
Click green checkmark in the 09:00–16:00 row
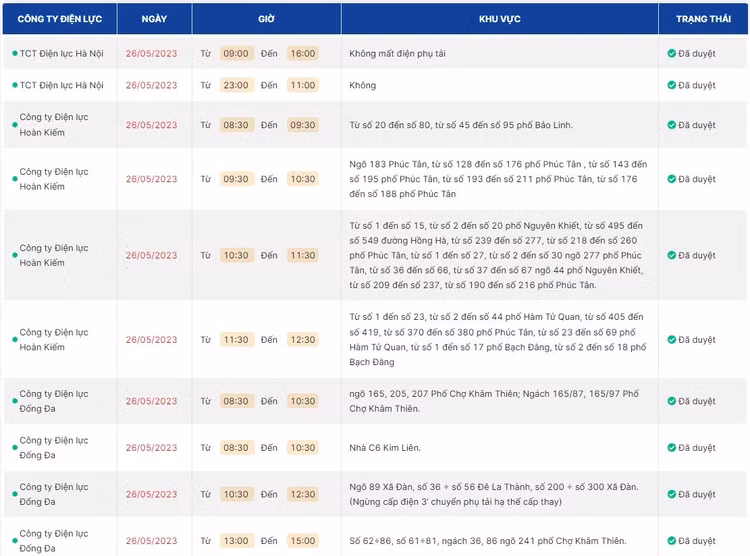[x=672, y=54]
